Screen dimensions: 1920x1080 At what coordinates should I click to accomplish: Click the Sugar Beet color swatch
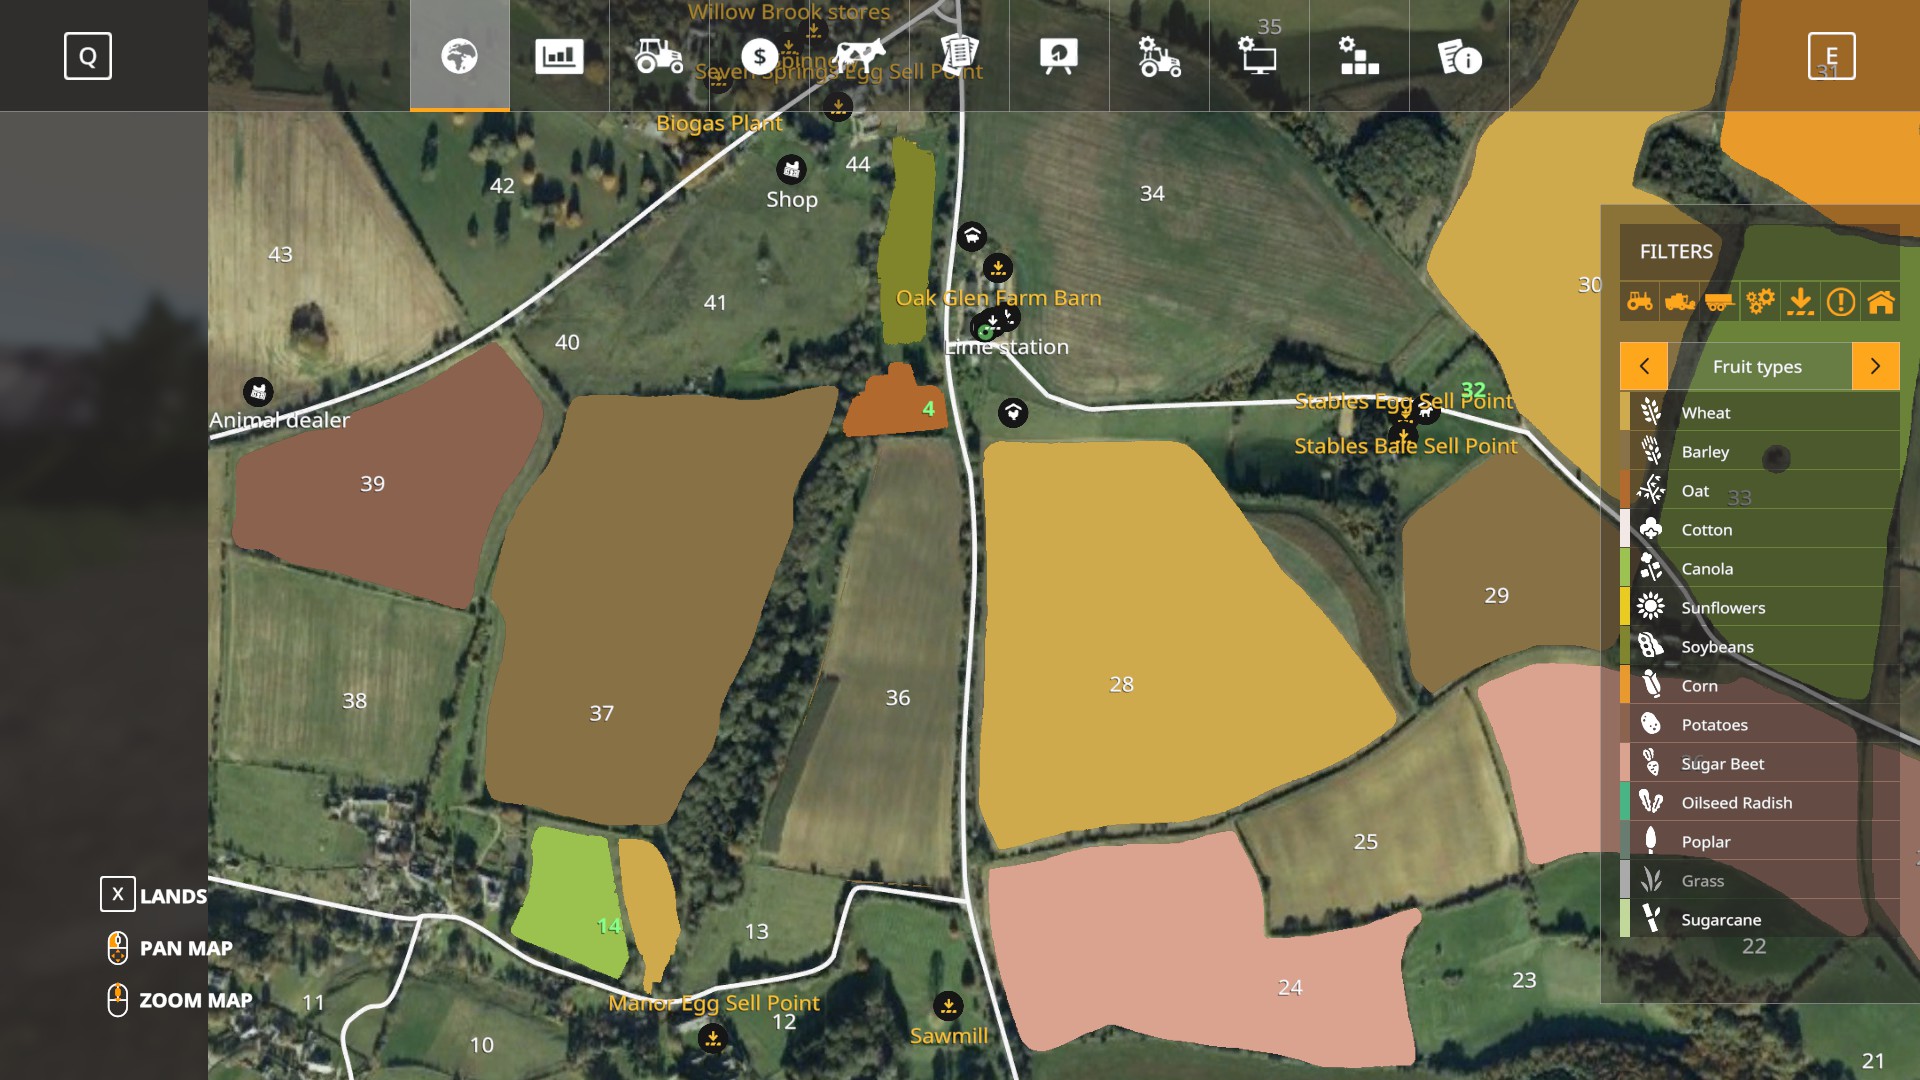(x=1625, y=763)
